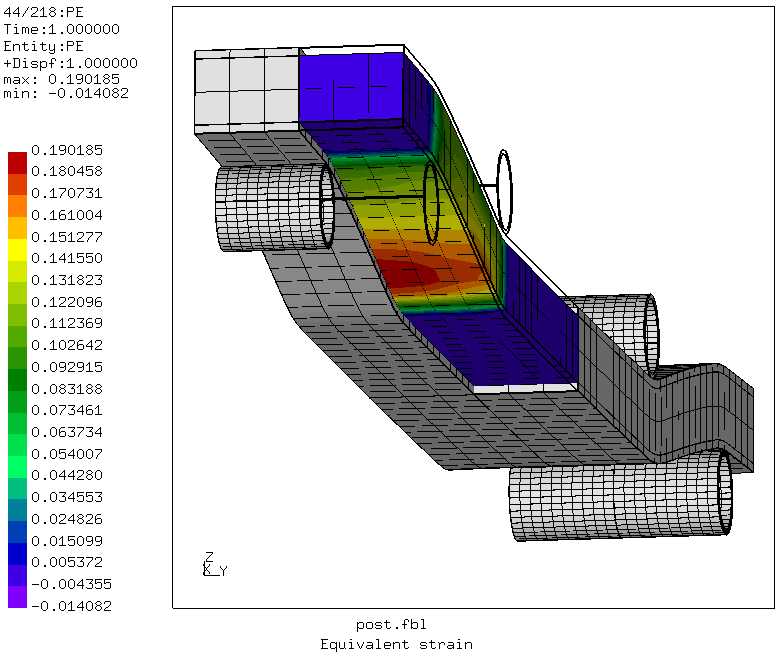This screenshot has height=672, width=784.
Task: Click the bottom-right large meshed cylinder roller
Action: (x=620, y=496)
